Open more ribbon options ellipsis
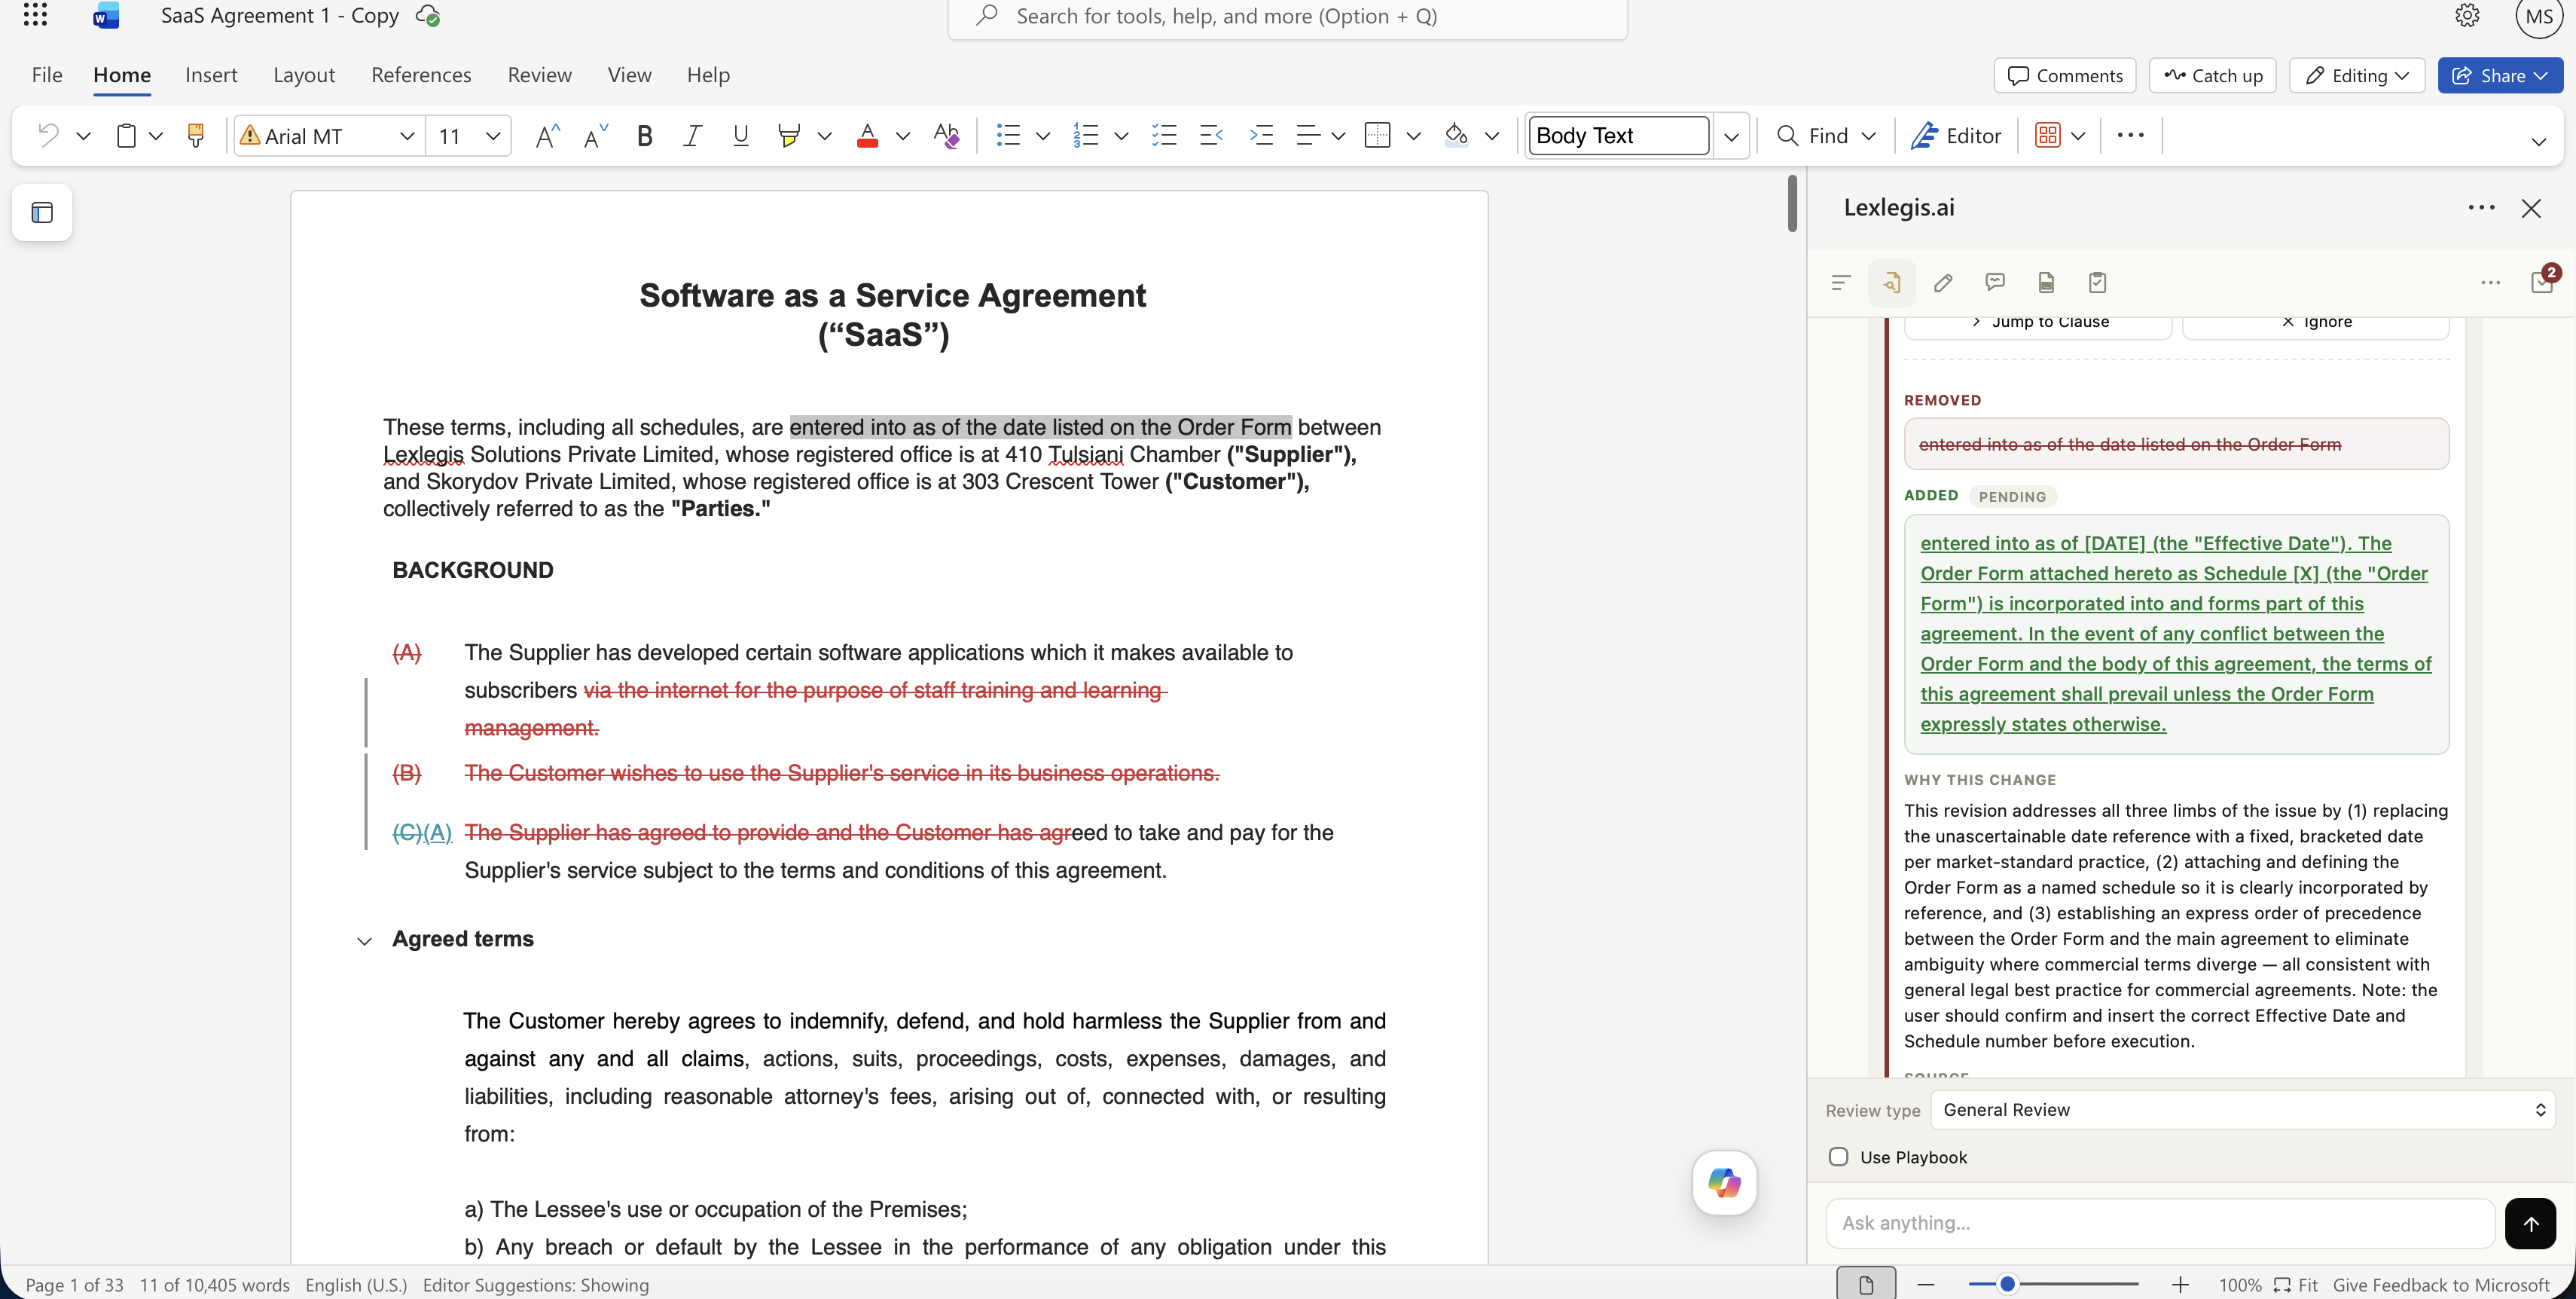This screenshot has height=1299, width=2576. (2130, 135)
